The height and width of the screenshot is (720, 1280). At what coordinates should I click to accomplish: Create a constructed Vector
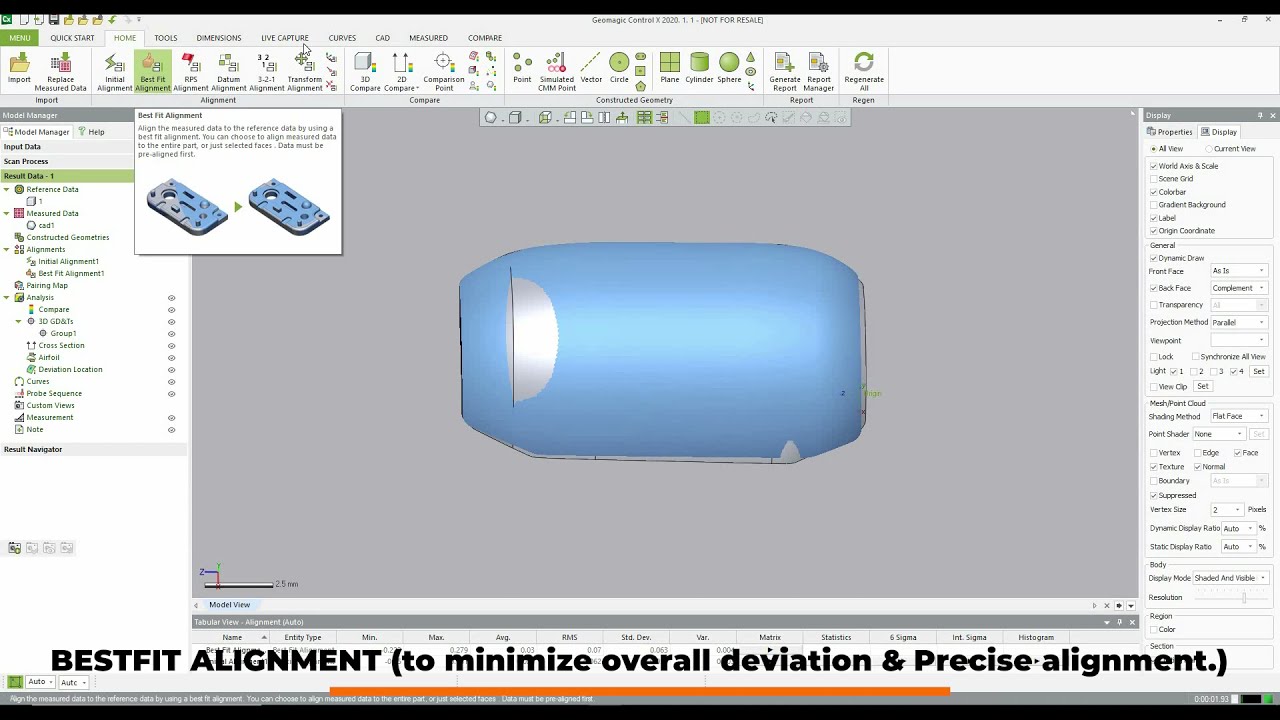[x=591, y=69]
